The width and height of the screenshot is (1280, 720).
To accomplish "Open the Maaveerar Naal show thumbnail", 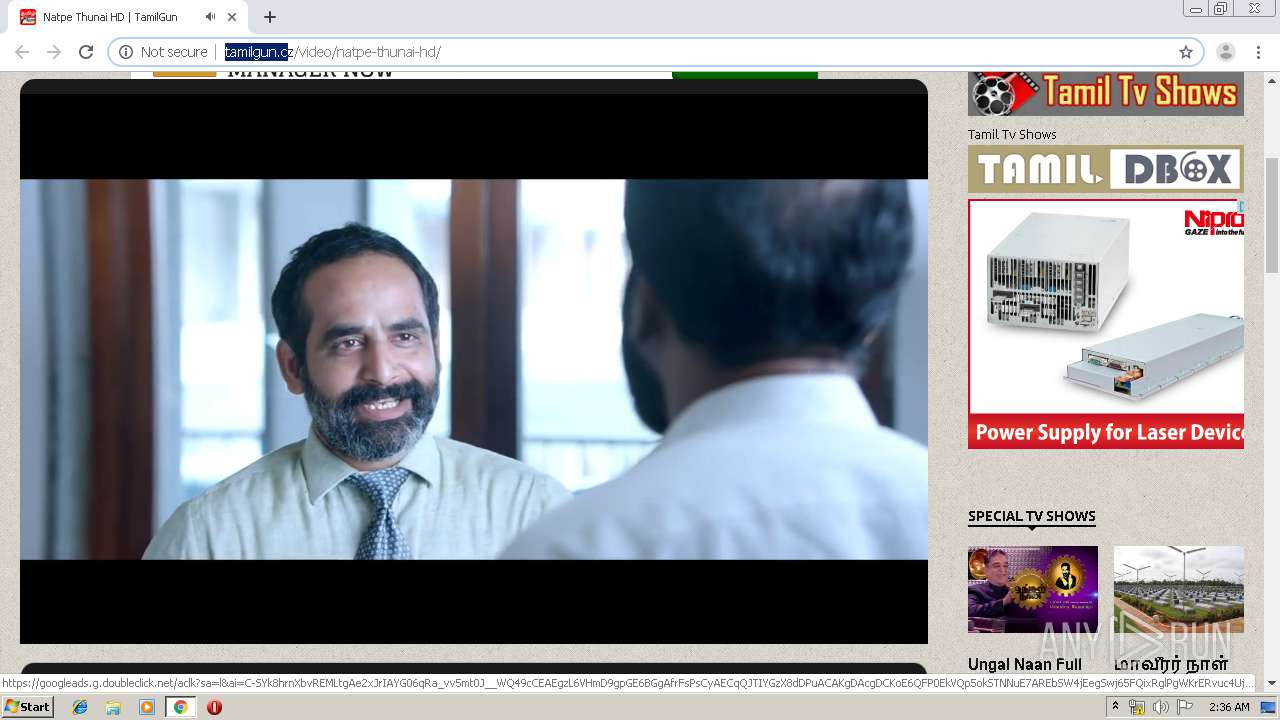I will [1179, 589].
